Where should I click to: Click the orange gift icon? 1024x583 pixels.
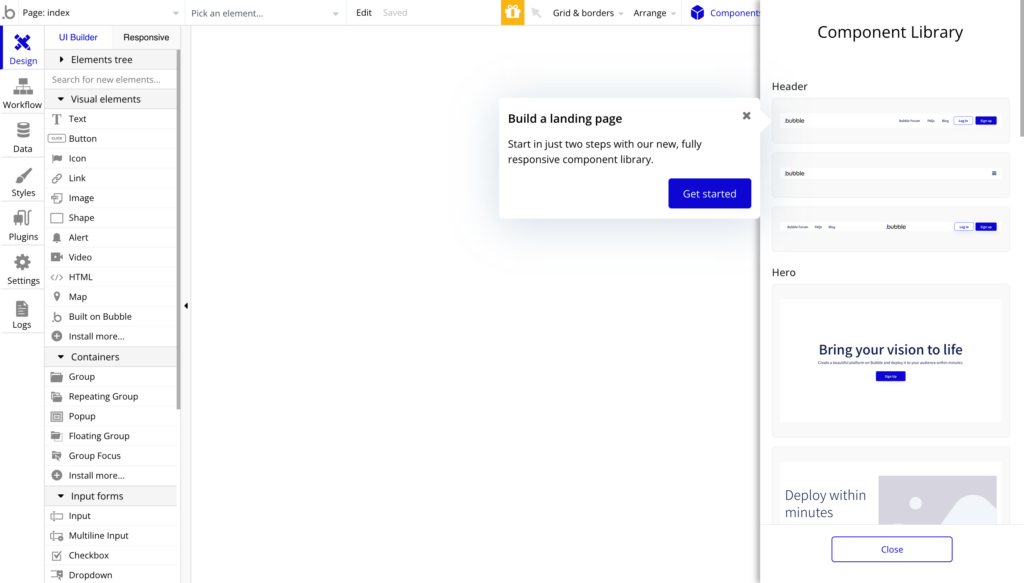[x=513, y=12]
